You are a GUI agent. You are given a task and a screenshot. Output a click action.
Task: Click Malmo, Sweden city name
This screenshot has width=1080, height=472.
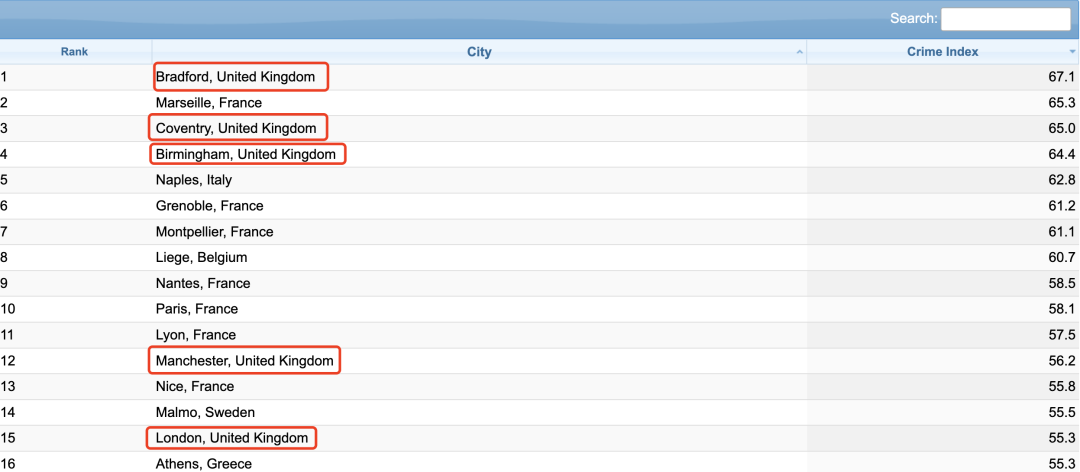tap(205, 413)
